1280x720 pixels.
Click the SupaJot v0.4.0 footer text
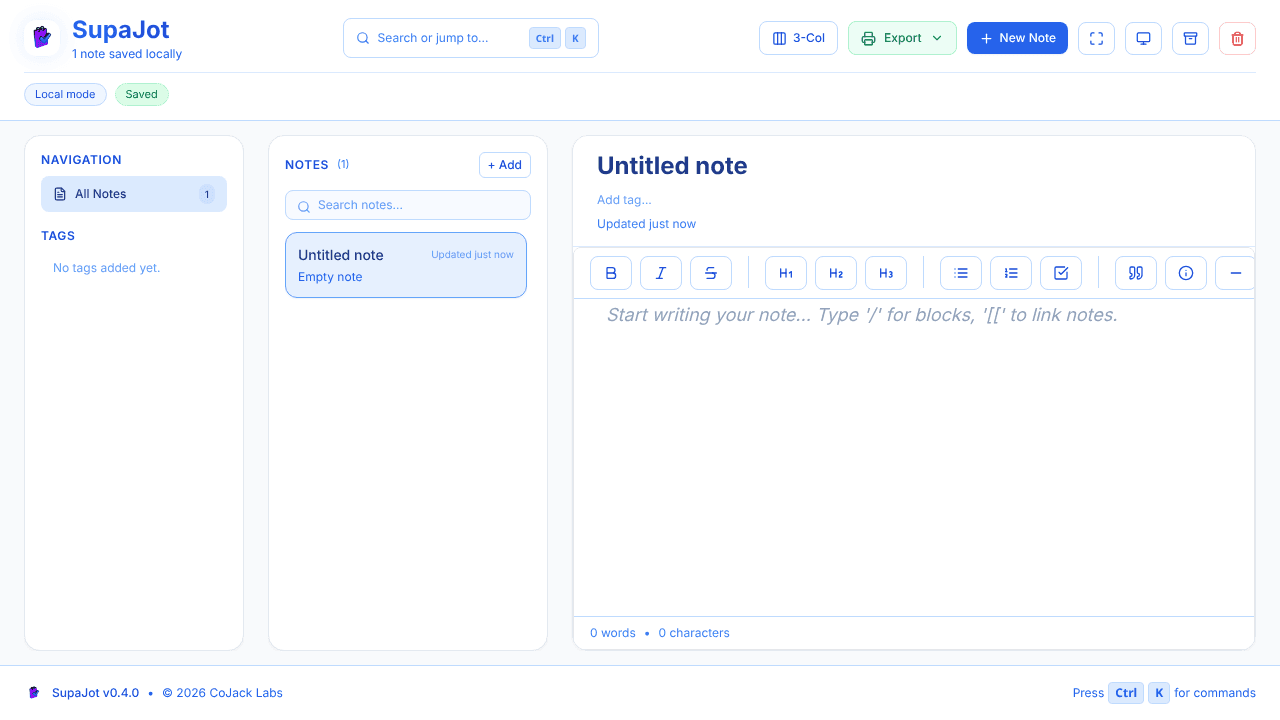pos(96,692)
